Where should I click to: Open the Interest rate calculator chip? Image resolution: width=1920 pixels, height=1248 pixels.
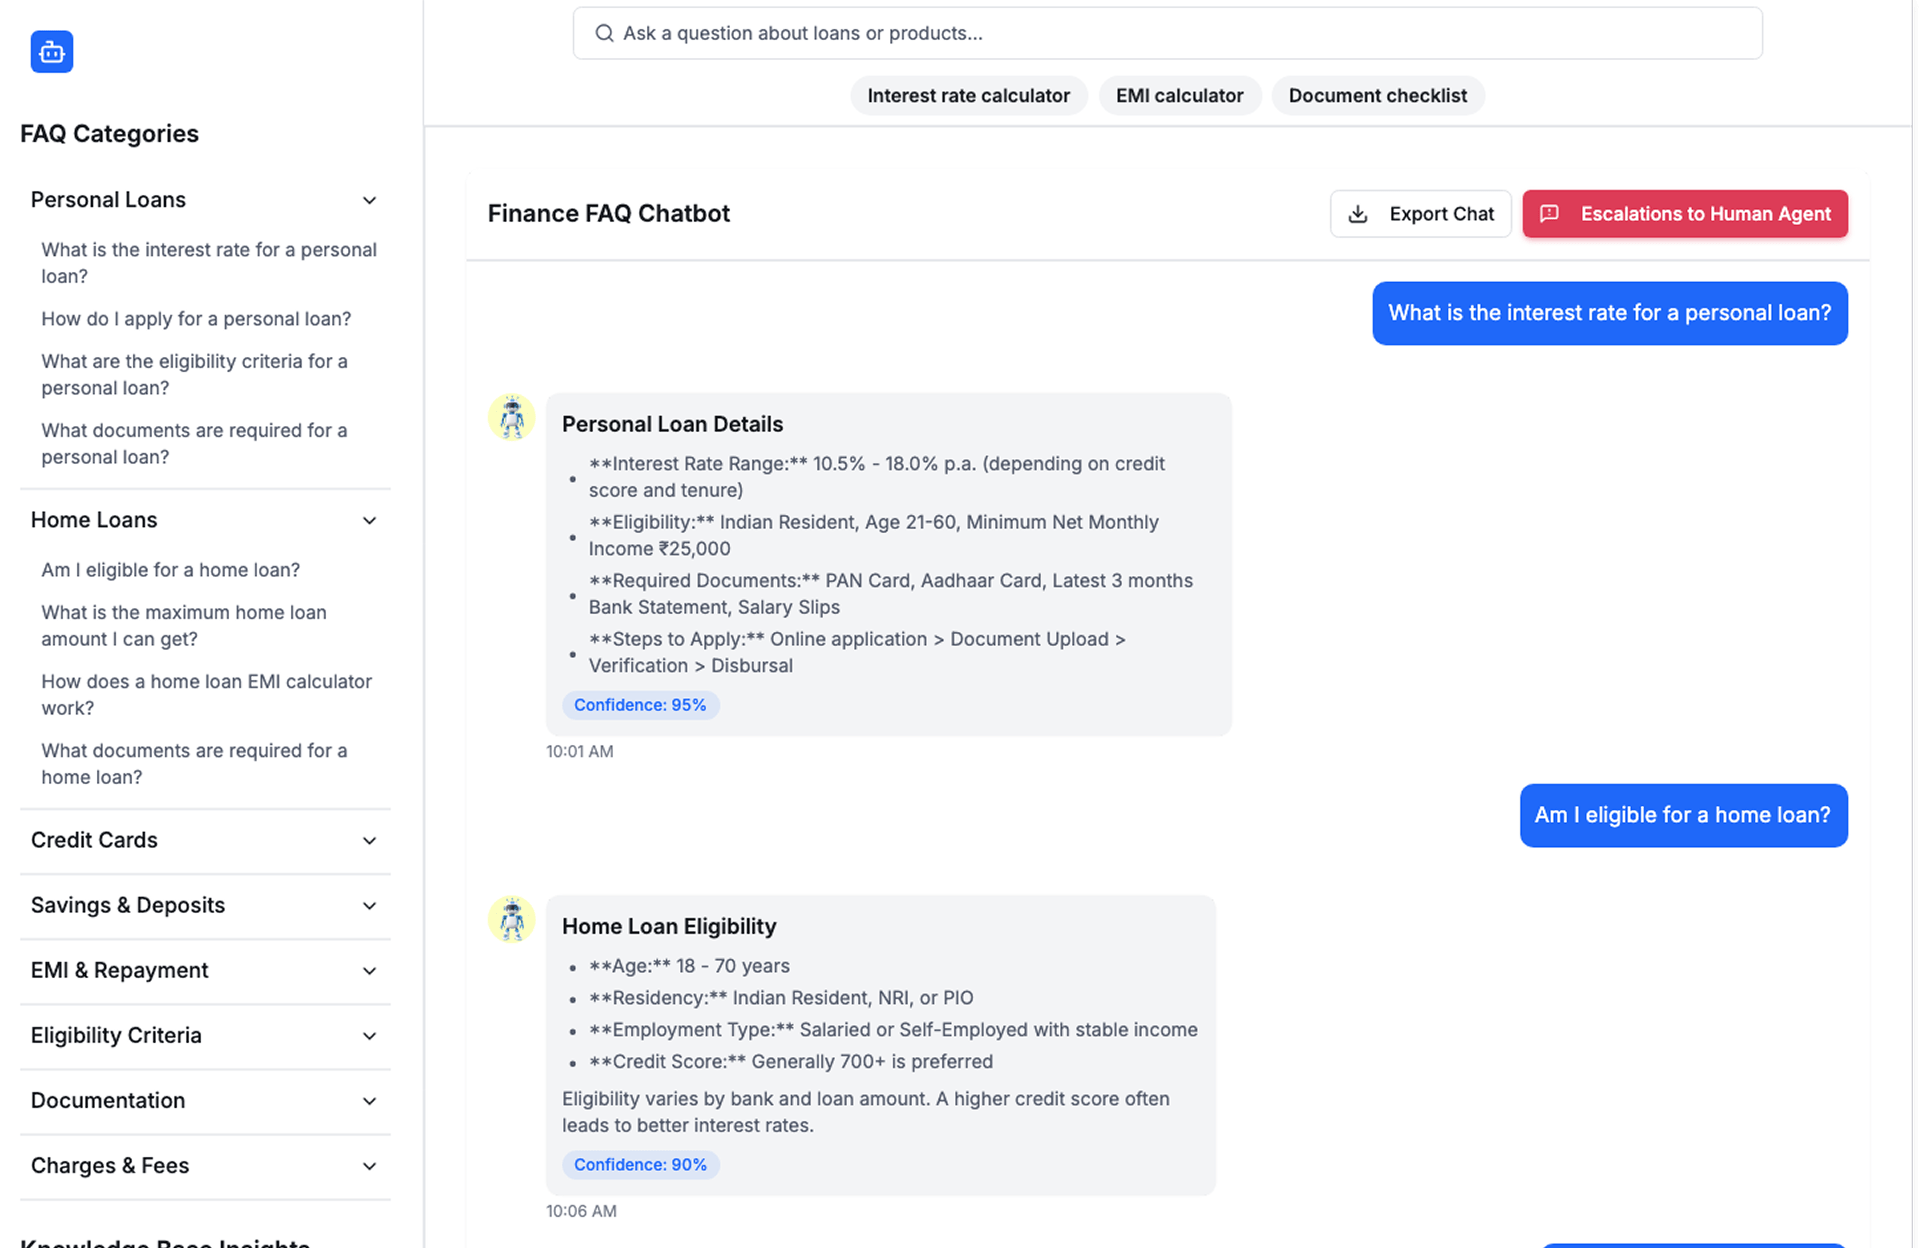tap(967, 96)
